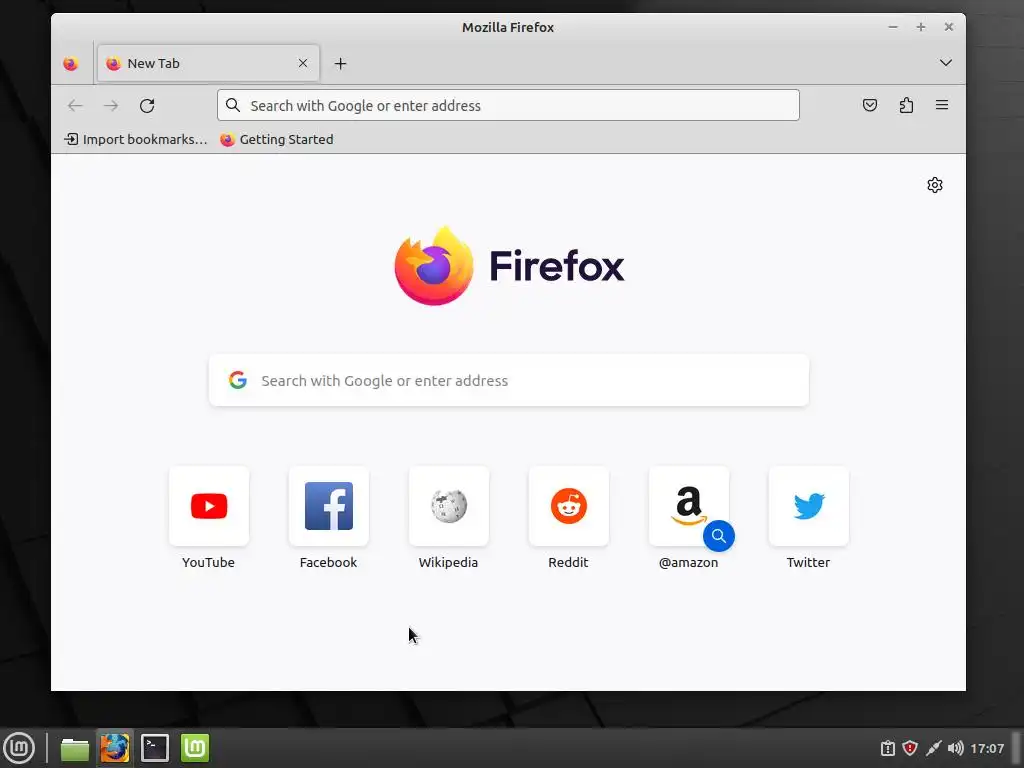Viewport: 1024px width, 768px height.
Task: Maximize the Mozilla Firefox window
Action: pyautogui.click(x=921, y=27)
